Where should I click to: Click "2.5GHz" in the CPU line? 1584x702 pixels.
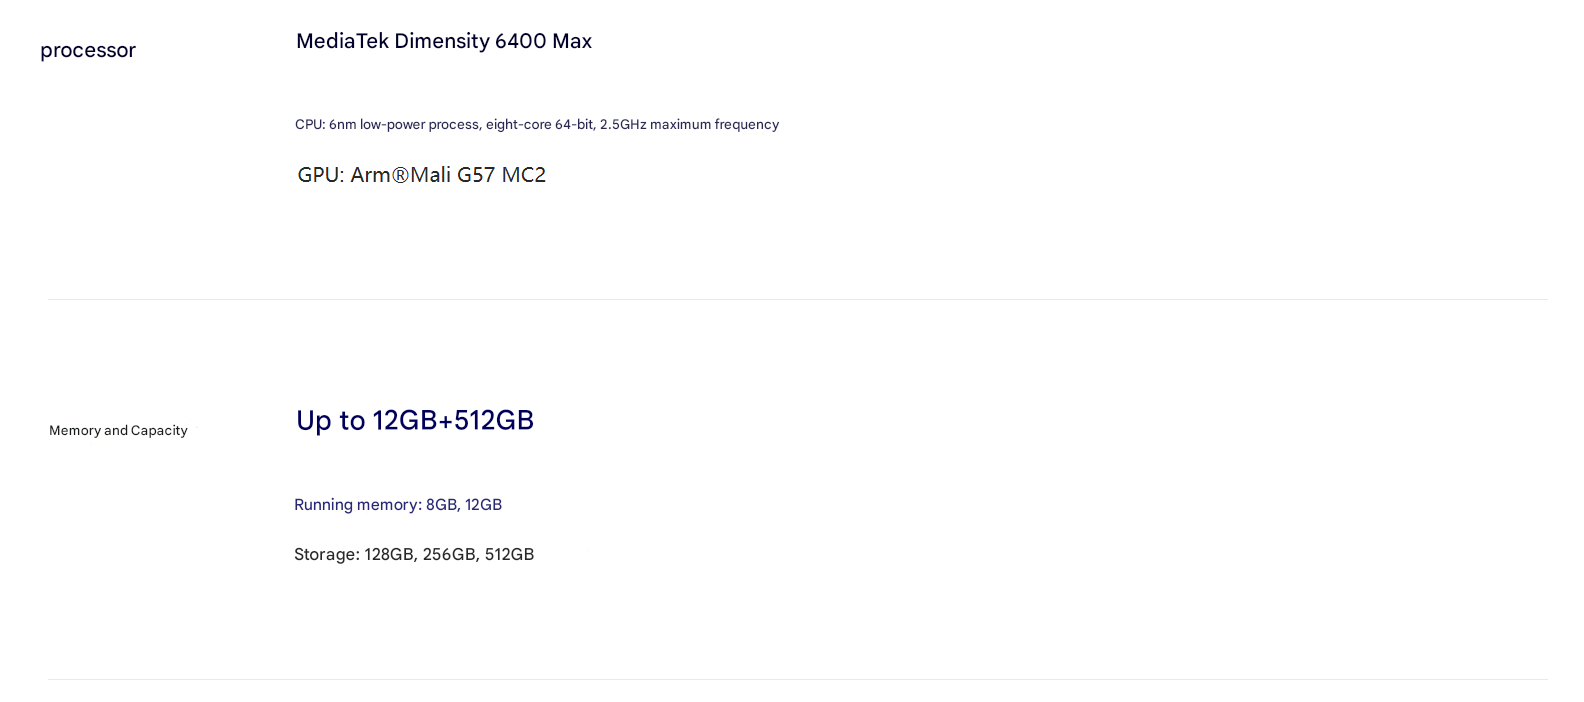(622, 125)
